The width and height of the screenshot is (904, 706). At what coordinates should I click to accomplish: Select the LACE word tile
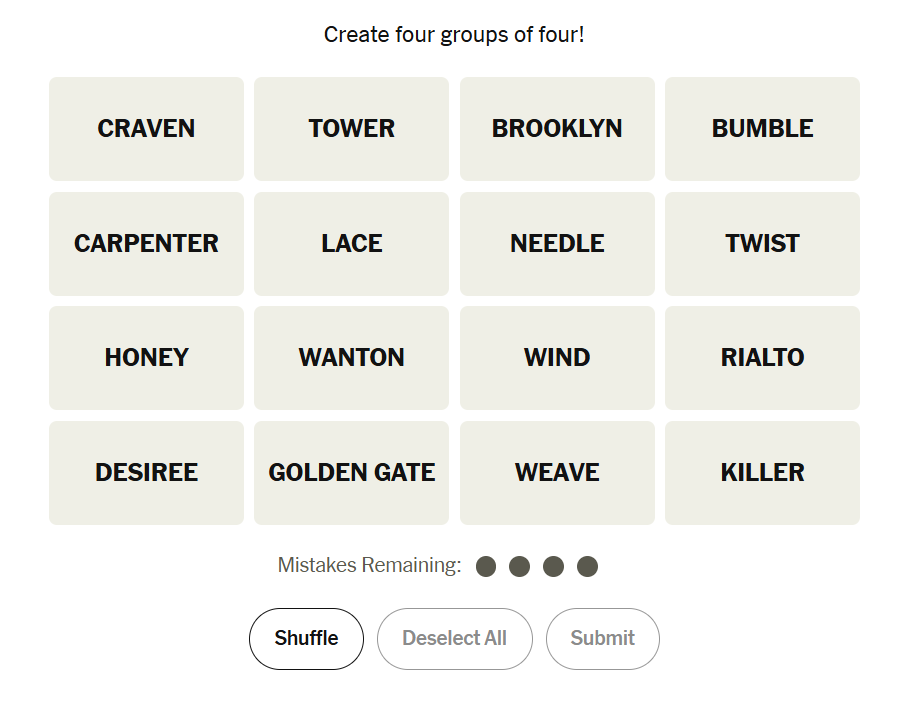point(351,244)
